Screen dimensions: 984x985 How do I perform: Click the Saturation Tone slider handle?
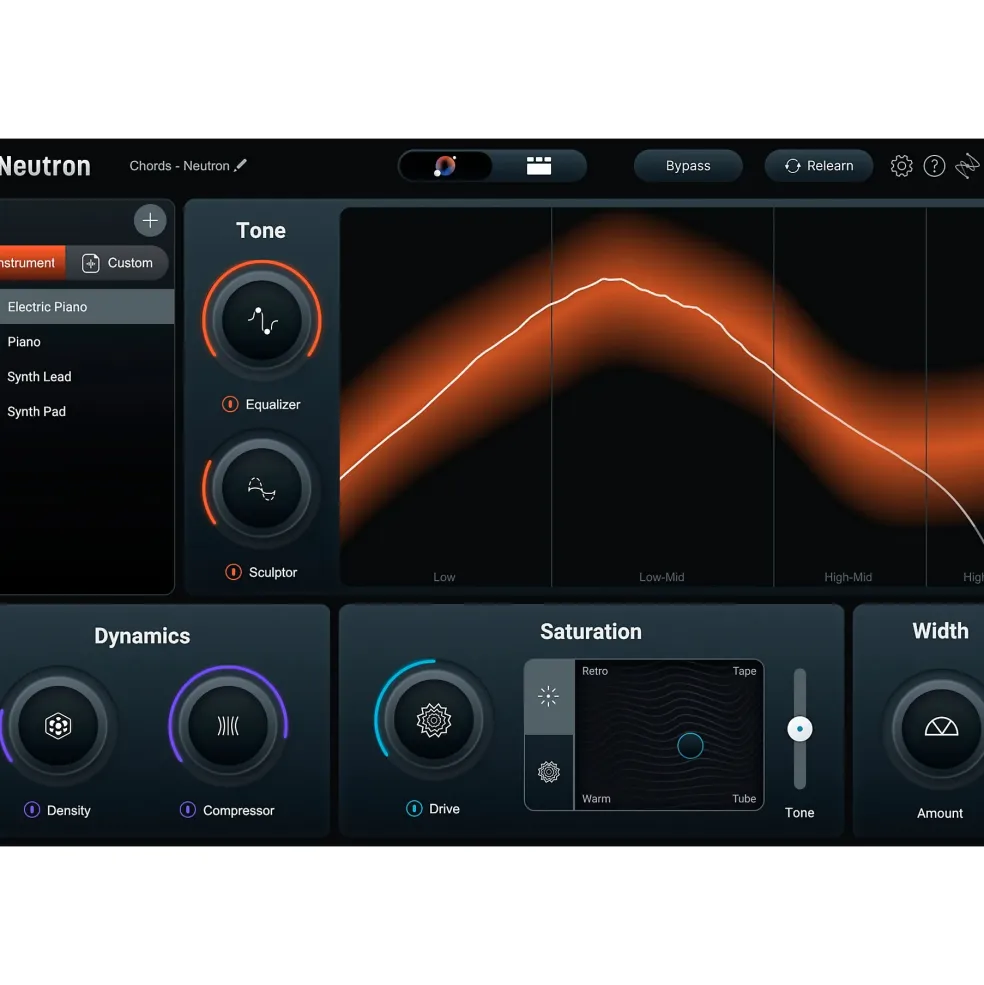[800, 729]
